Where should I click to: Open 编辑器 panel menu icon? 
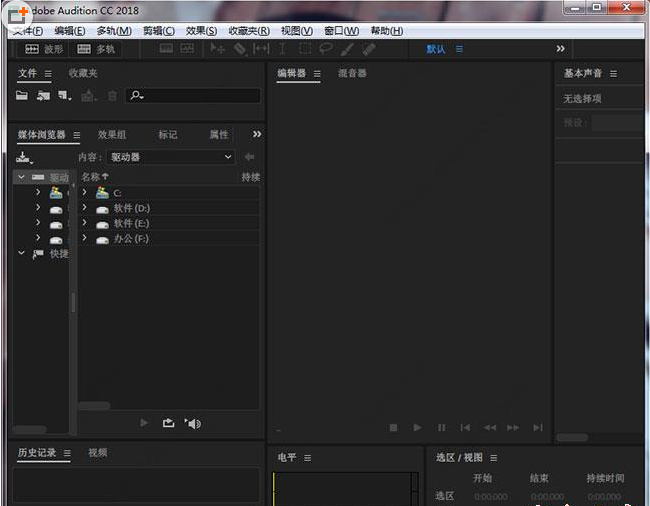[317, 74]
